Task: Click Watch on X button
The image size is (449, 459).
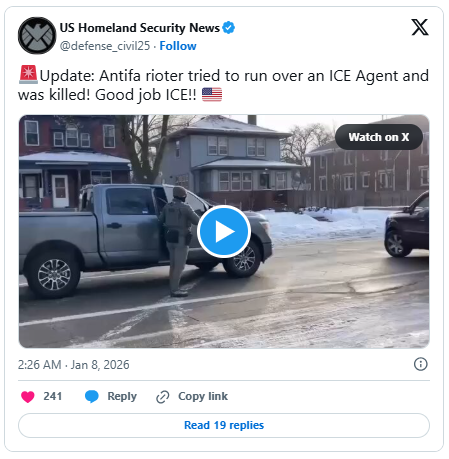Action: (x=379, y=137)
